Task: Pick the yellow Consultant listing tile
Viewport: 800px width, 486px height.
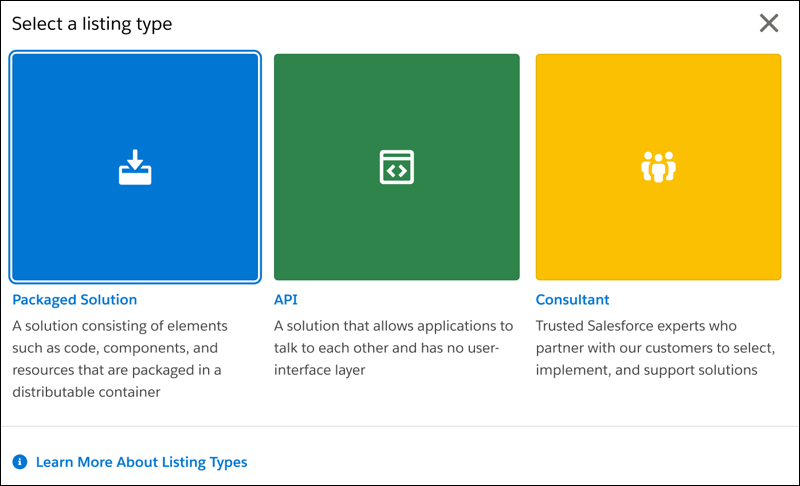Action: tap(658, 167)
